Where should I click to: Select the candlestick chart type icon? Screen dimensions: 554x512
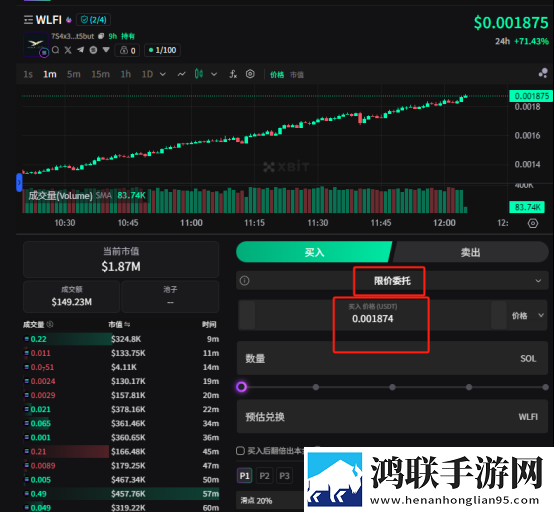(199, 74)
